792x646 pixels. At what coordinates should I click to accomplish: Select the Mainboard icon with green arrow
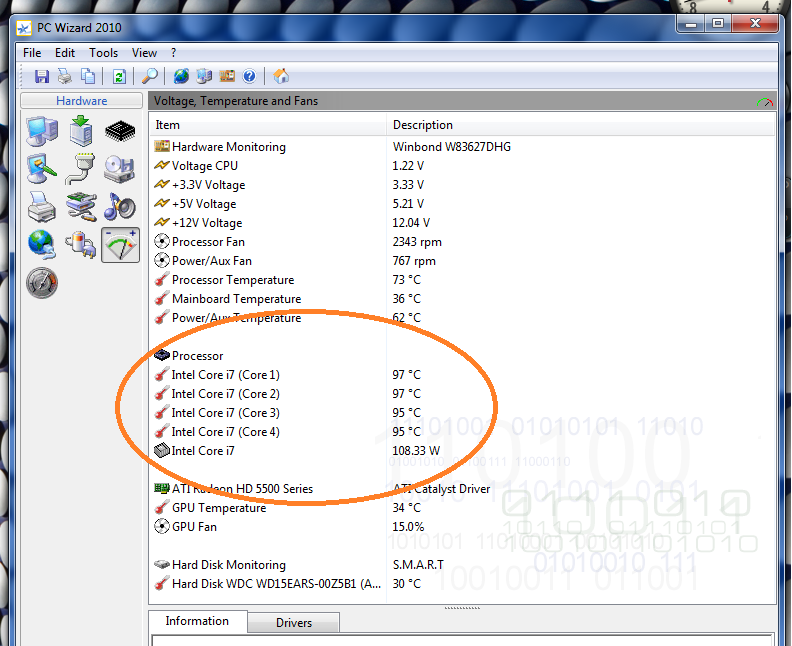[81, 131]
